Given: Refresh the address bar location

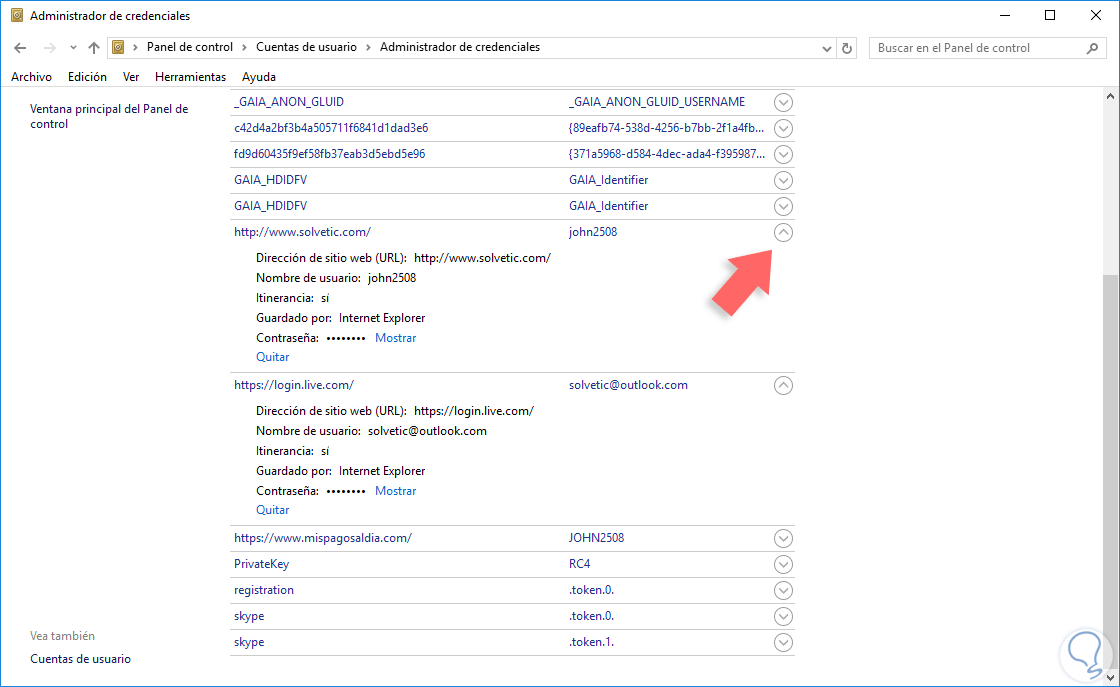Looking at the screenshot, I should click(848, 48).
